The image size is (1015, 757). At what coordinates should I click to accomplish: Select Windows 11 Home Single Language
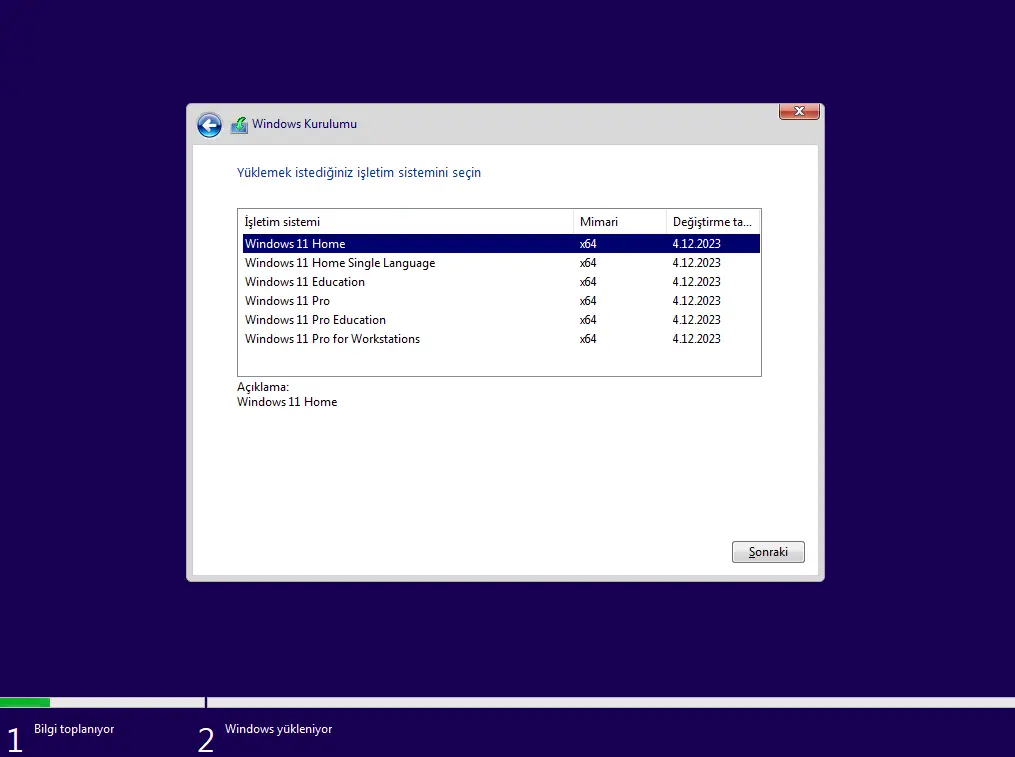(501, 263)
